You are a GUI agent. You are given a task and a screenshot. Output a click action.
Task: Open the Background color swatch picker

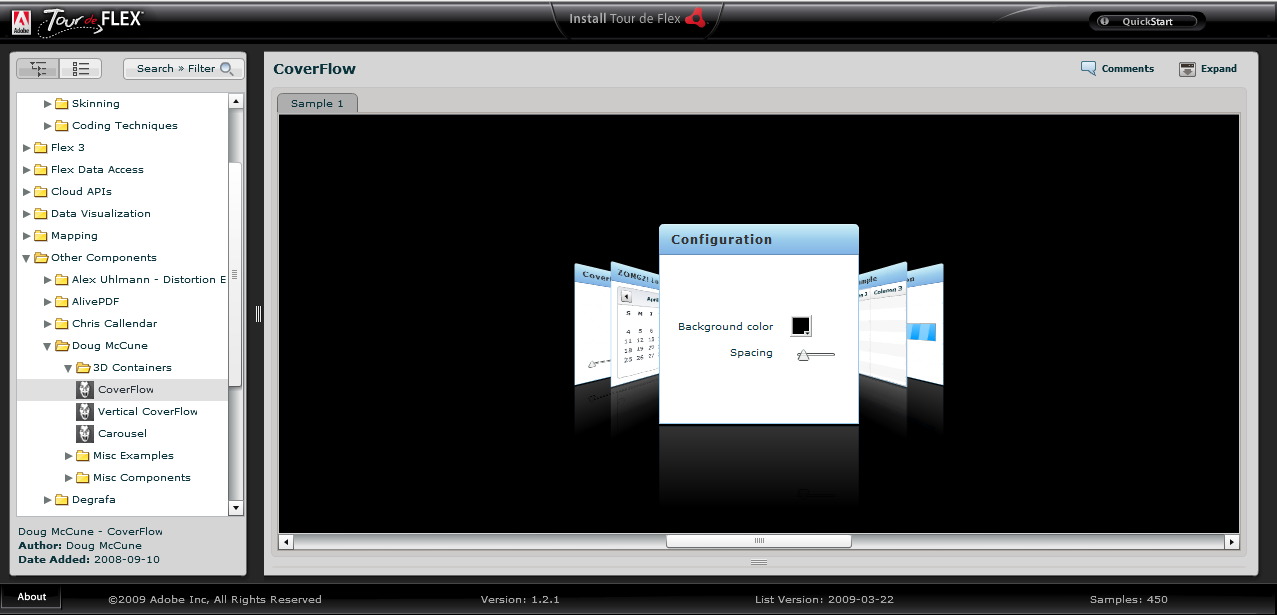tap(801, 326)
